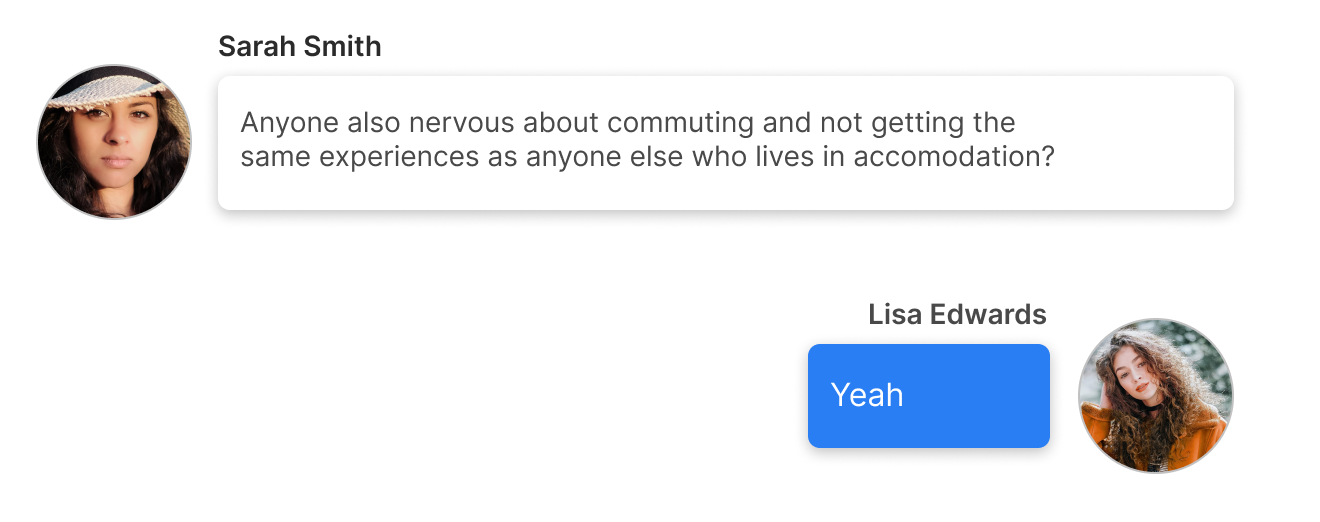1320x522 pixels.
Task: Click the Lisa Edwards sender name
Action: 957,314
